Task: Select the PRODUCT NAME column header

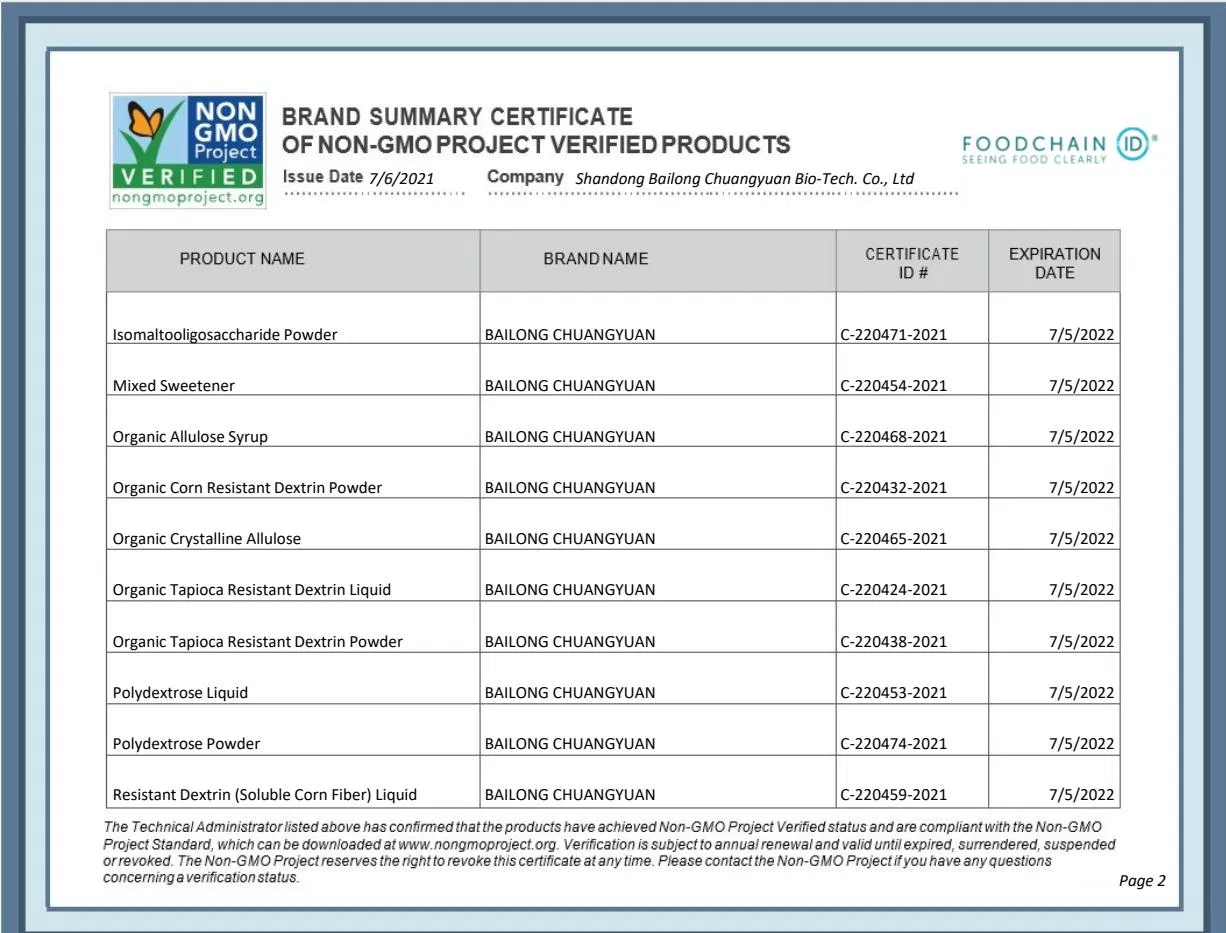Action: point(242,259)
